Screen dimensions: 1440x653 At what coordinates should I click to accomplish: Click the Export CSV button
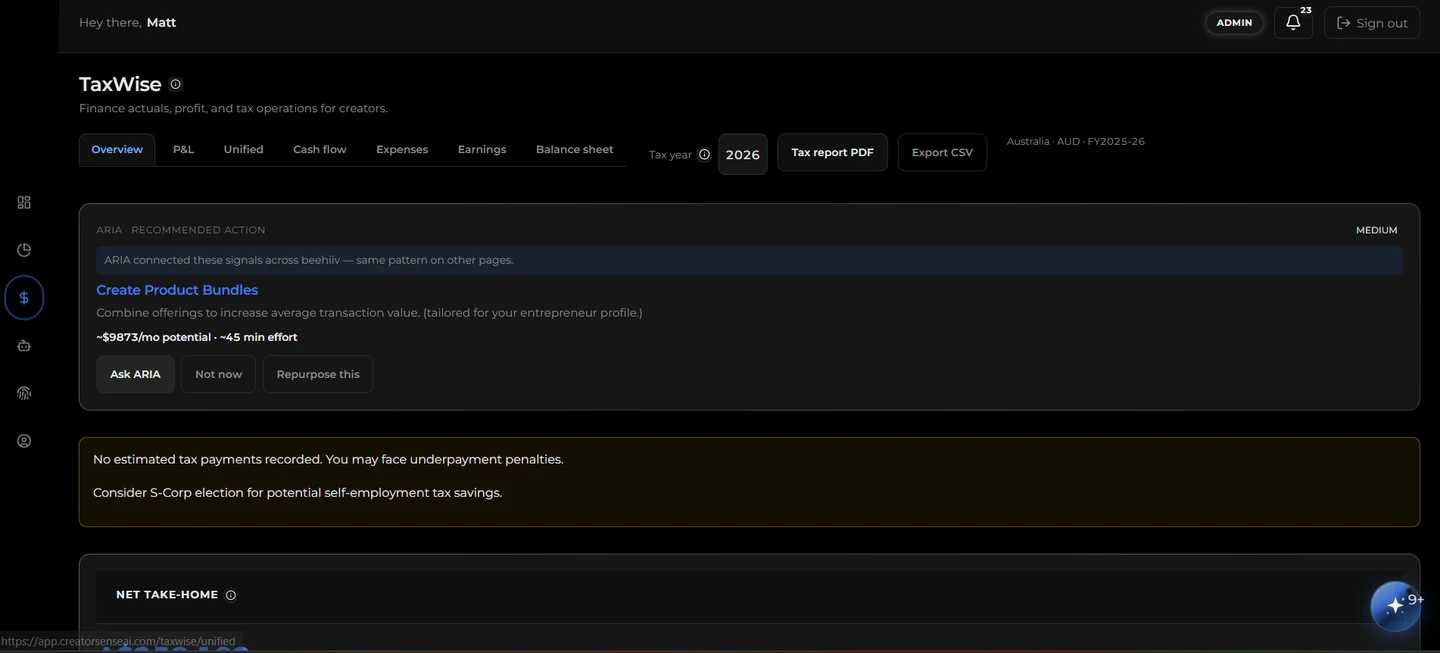942,153
